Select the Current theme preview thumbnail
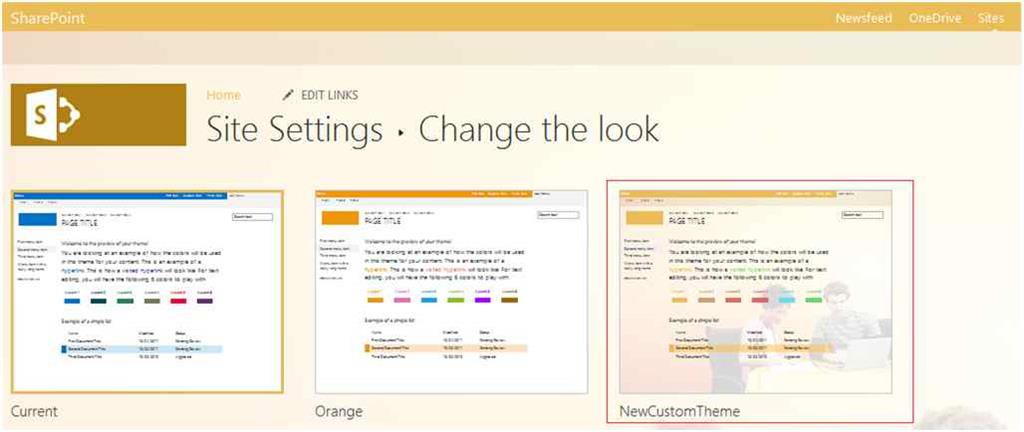 tap(147, 292)
